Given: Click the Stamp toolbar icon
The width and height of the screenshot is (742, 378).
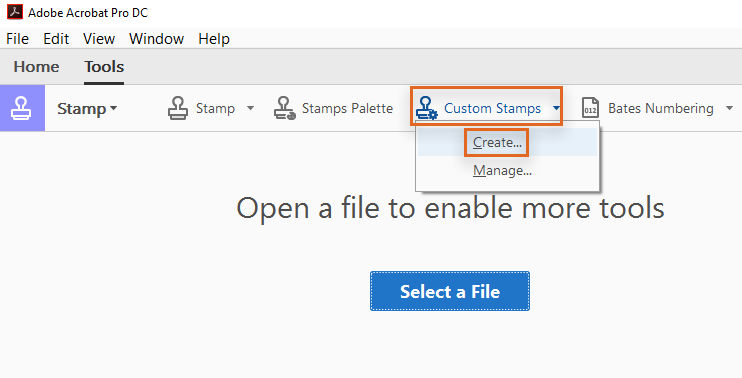Looking at the screenshot, I should click(178, 108).
